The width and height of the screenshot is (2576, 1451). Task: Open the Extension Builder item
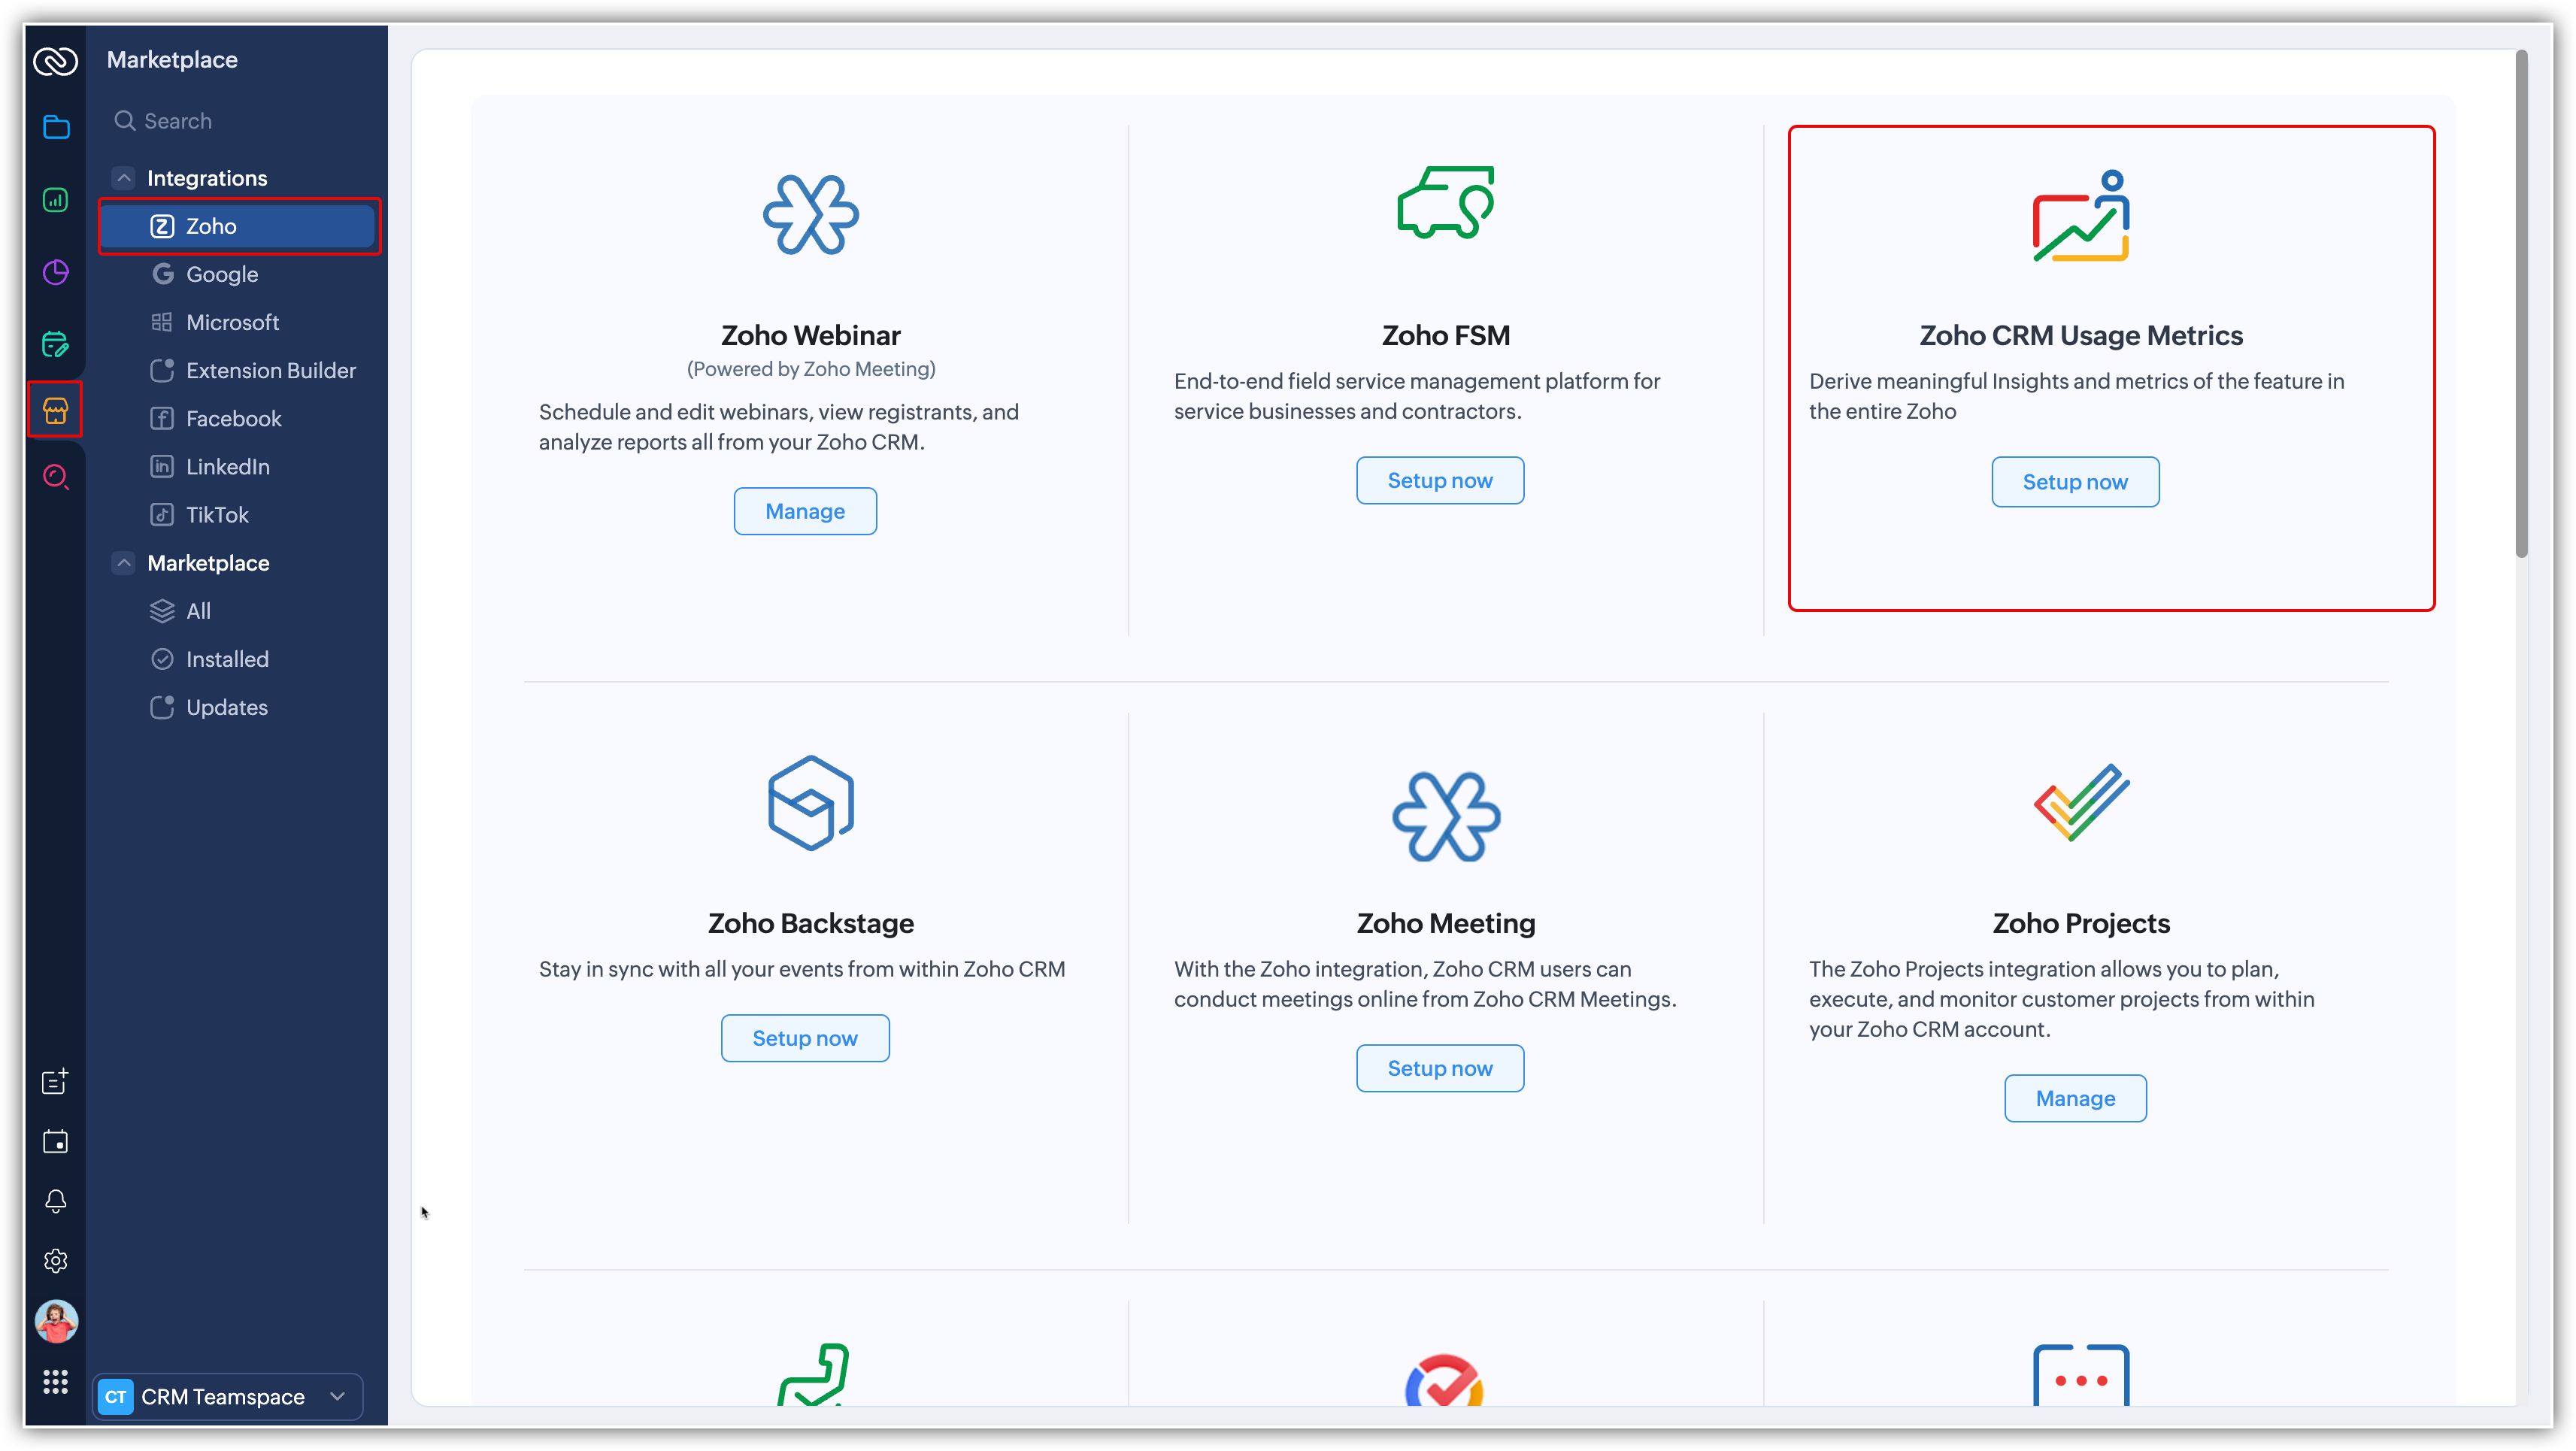pos(270,370)
